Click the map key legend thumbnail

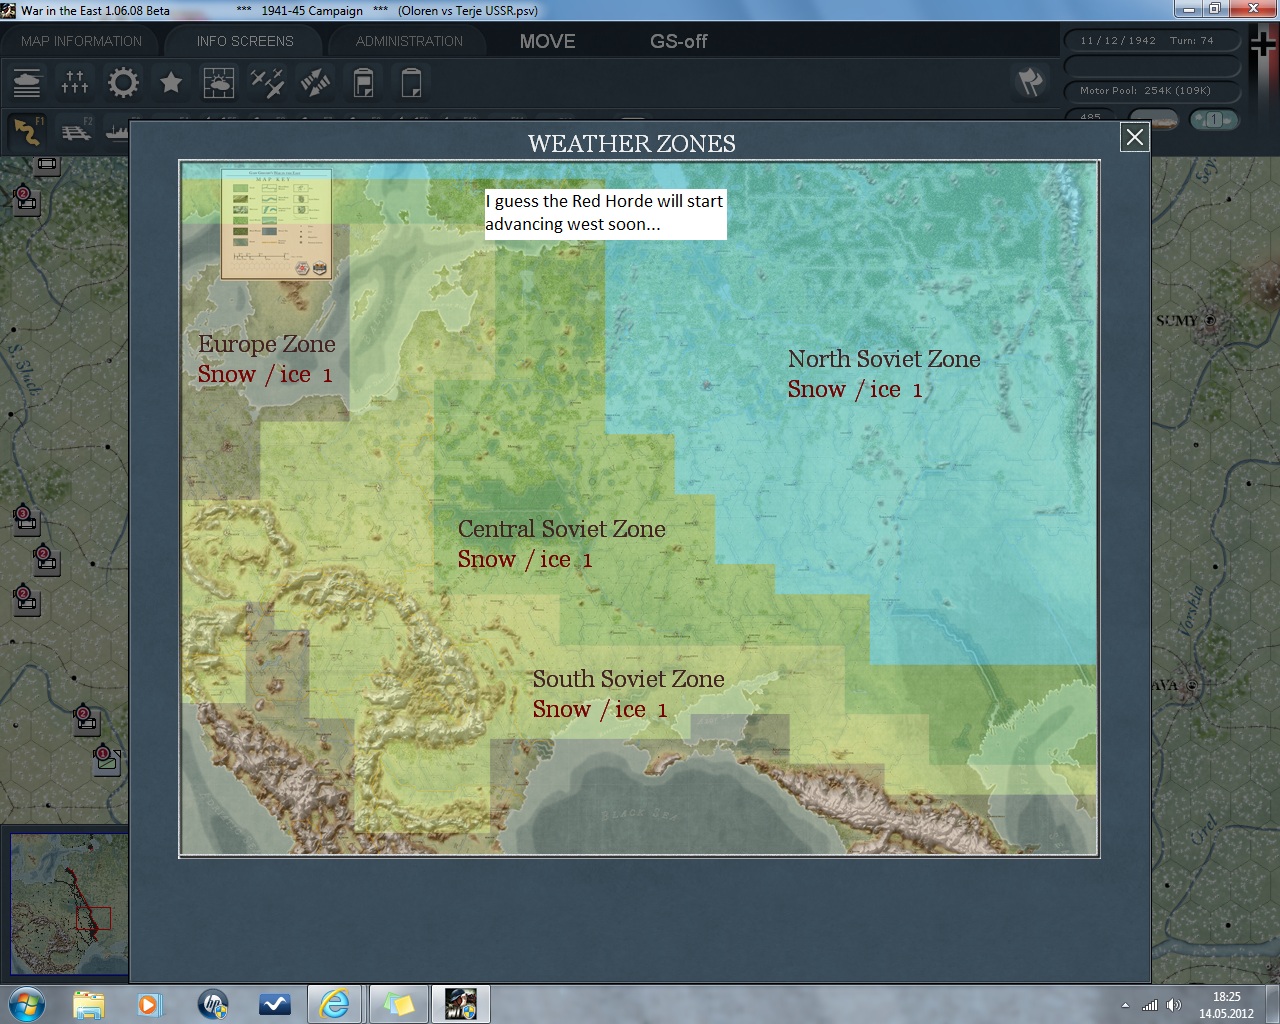[x=276, y=223]
